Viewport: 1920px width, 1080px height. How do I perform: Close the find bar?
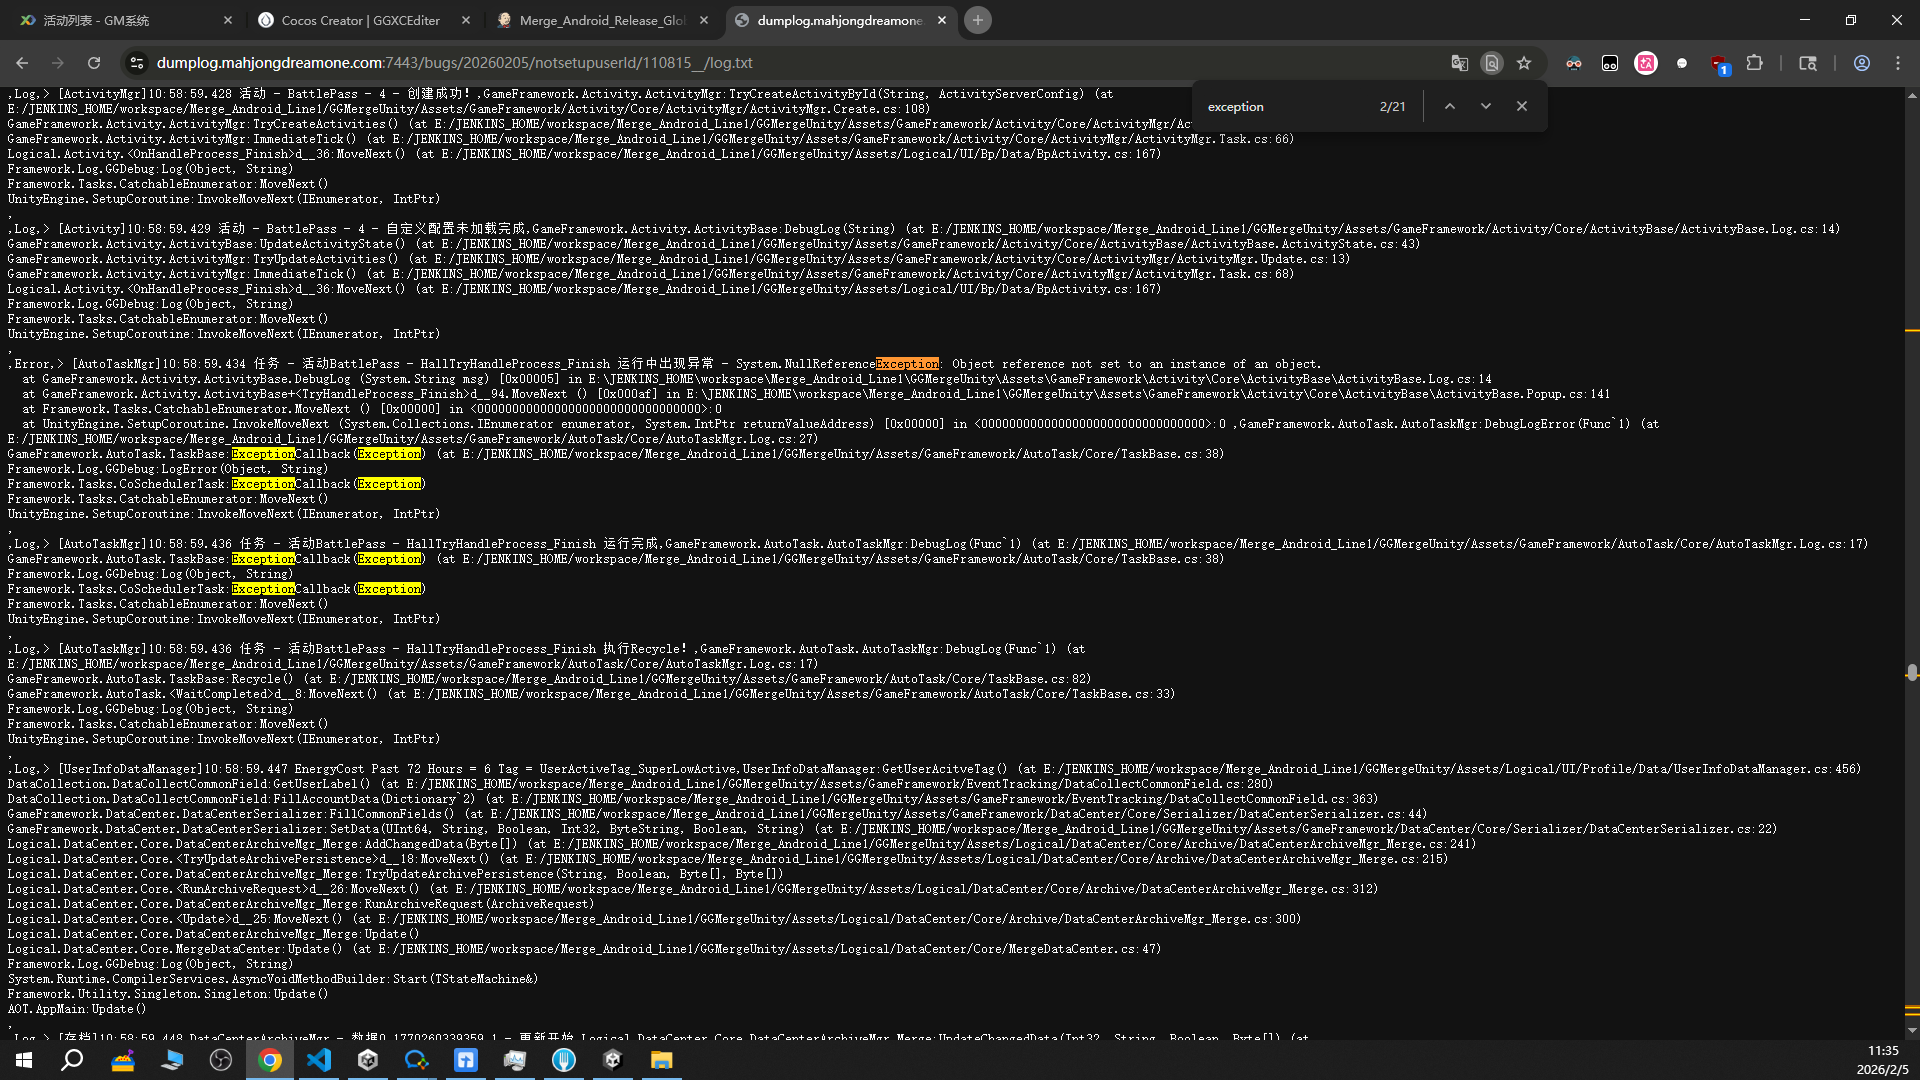click(x=1522, y=106)
